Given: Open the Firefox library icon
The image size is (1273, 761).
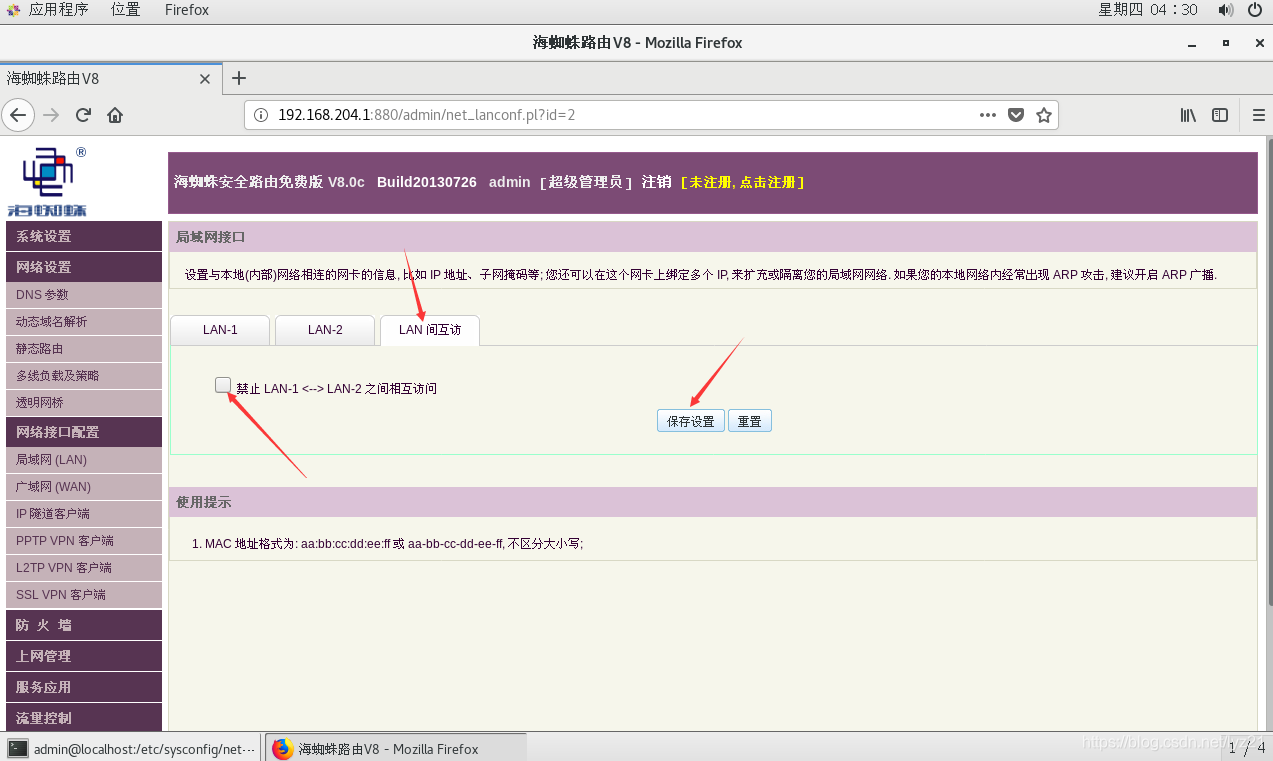Looking at the screenshot, I should 1188,115.
